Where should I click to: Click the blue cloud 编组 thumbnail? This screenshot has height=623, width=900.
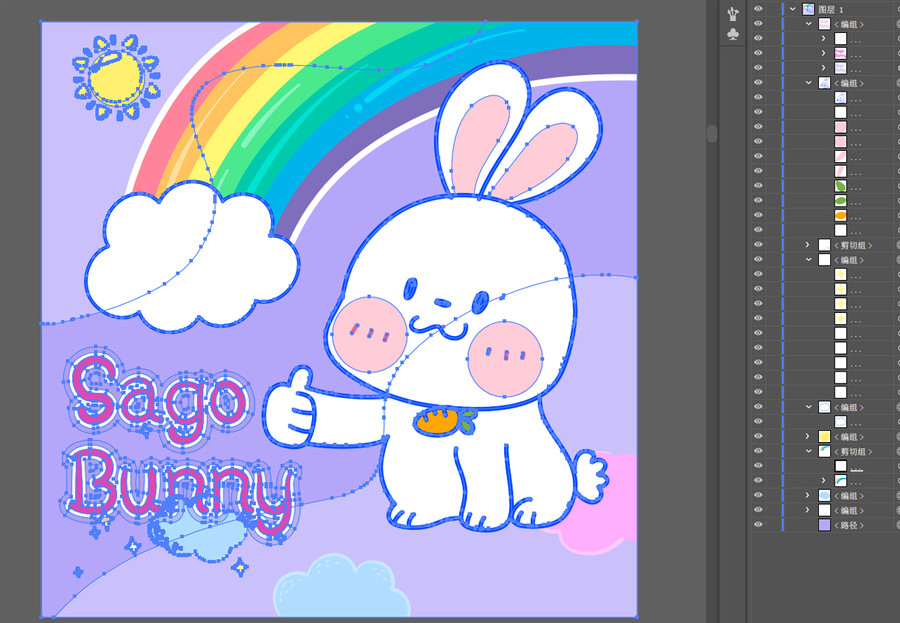tap(824, 496)
